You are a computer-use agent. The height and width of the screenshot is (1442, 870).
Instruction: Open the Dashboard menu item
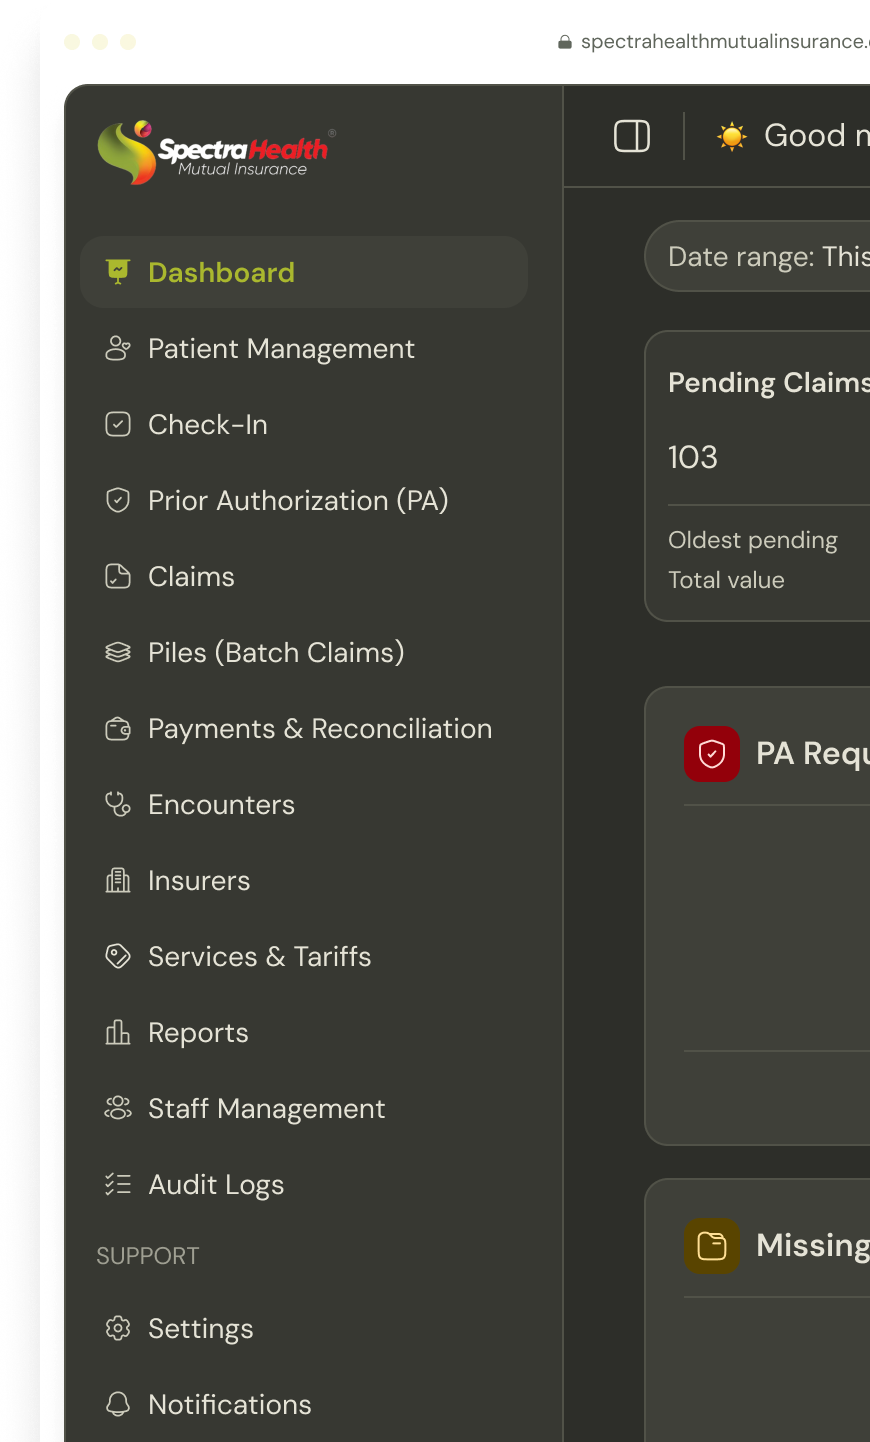pos(221,272)
